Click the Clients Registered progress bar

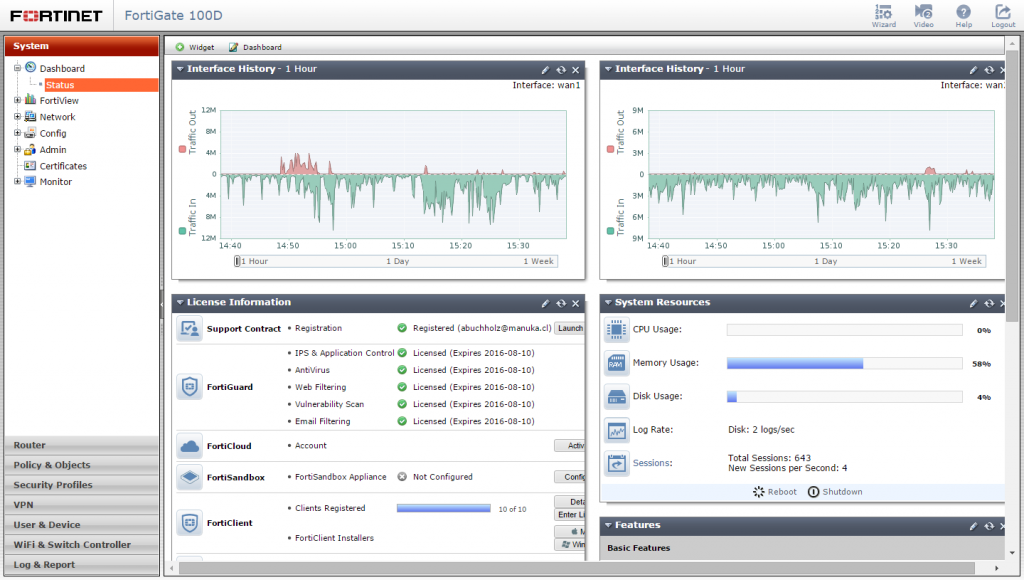(443, 507)
